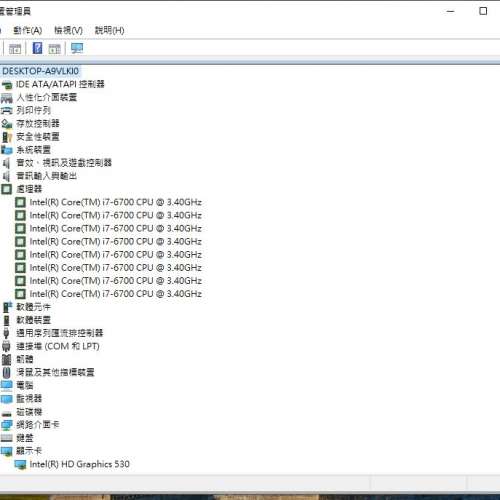
Task: Open Help via the blue question-mark icon
Action: point(37,48)
